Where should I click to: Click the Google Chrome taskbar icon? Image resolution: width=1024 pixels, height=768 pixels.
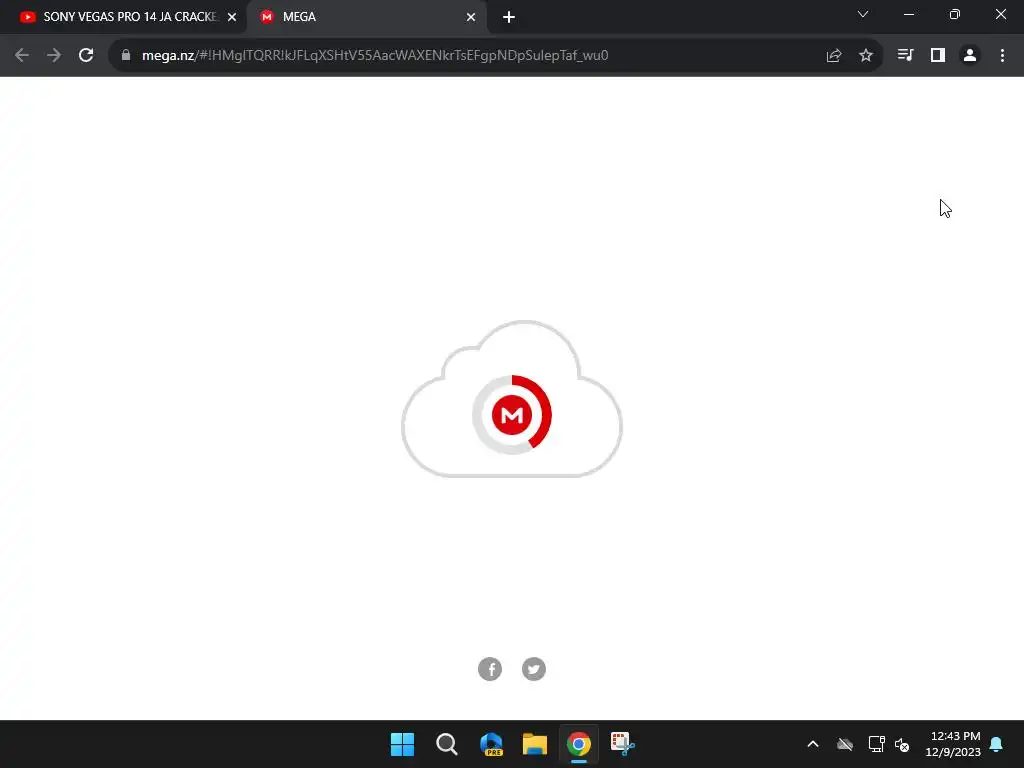coord(579,744)
